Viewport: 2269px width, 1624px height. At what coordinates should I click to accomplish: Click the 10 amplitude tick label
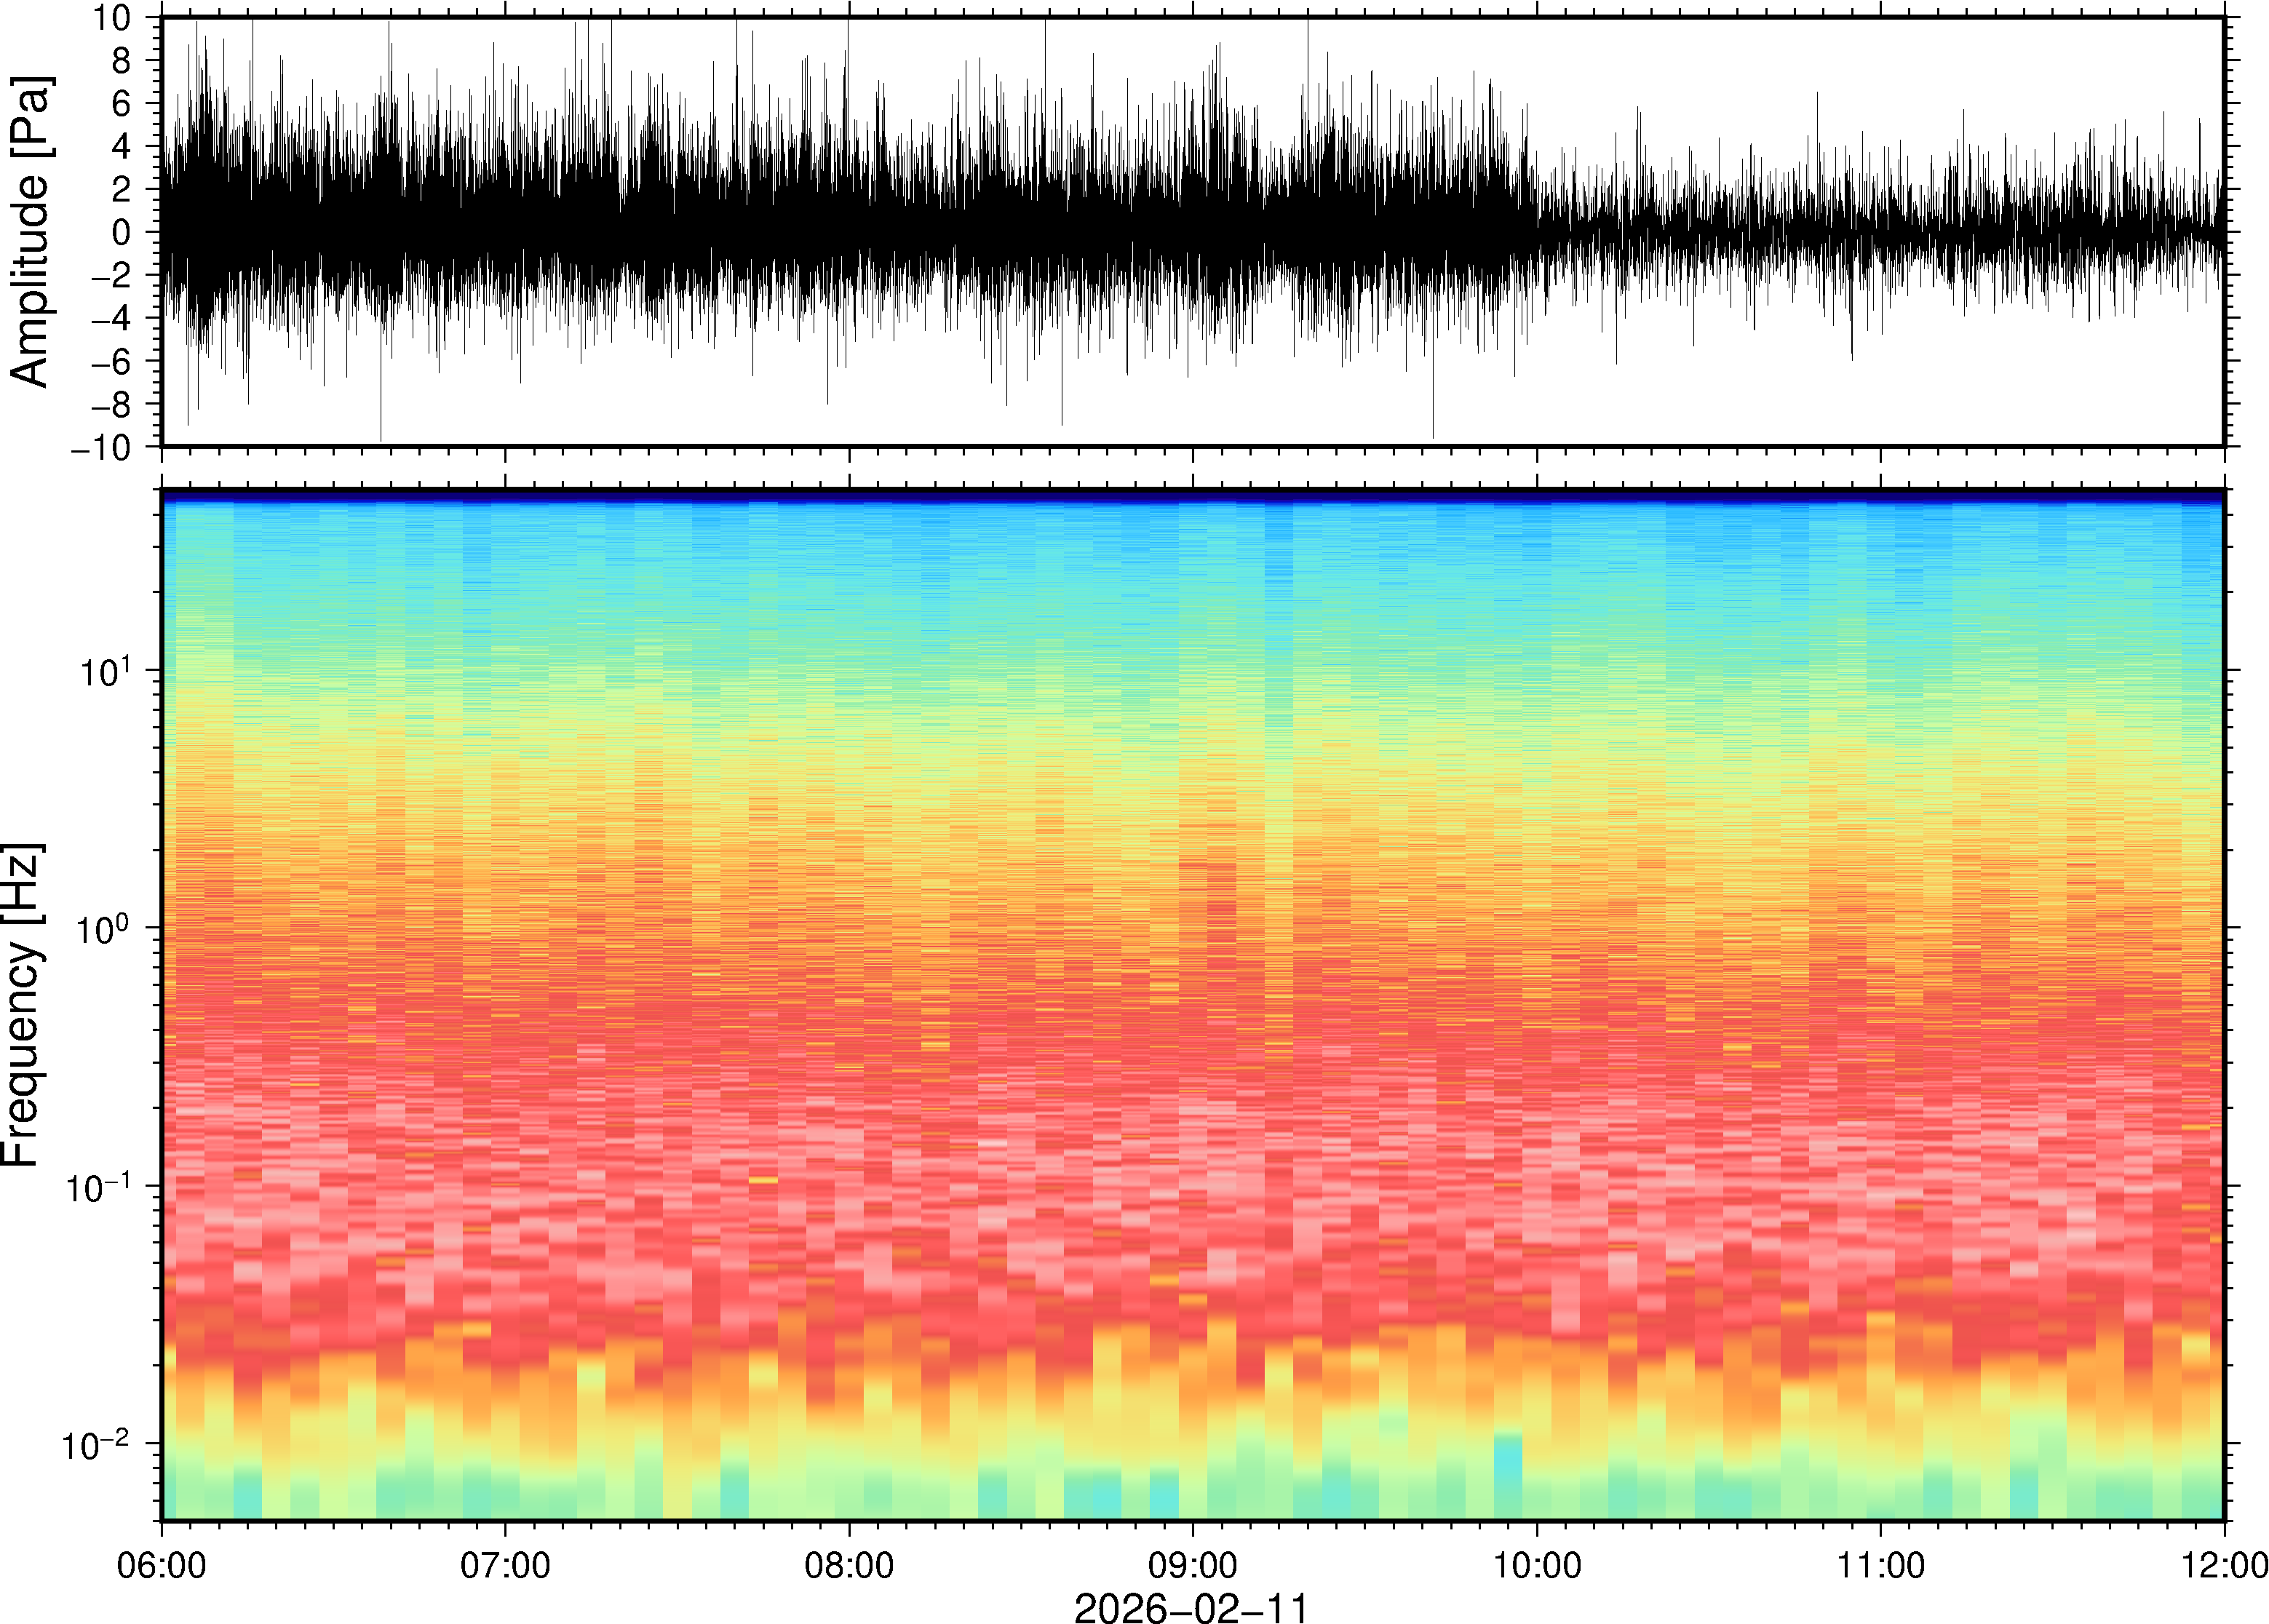pos(112,18)
